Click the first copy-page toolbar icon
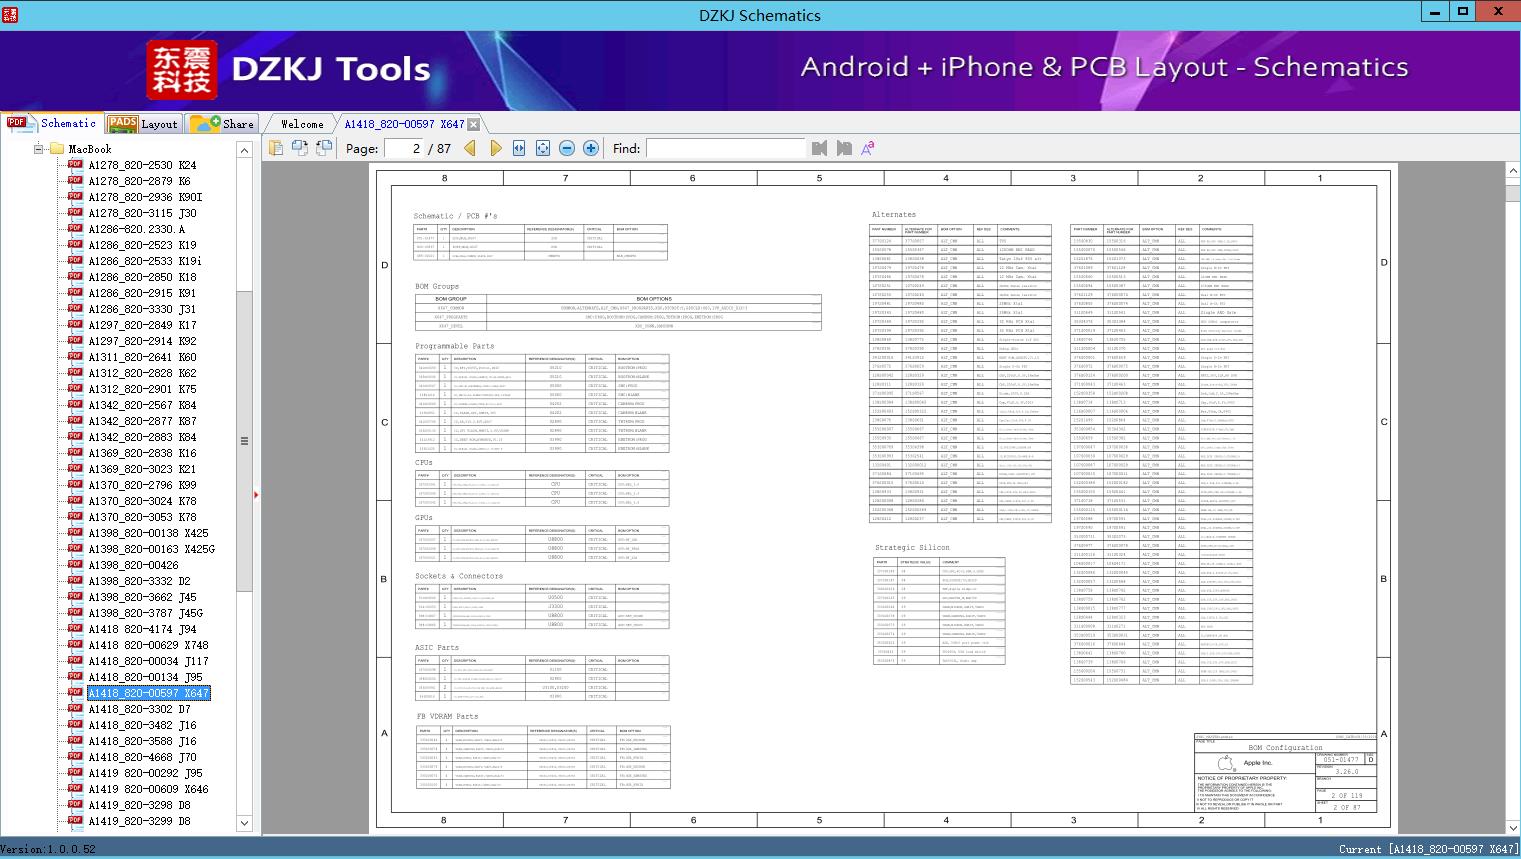 [275, 148]
